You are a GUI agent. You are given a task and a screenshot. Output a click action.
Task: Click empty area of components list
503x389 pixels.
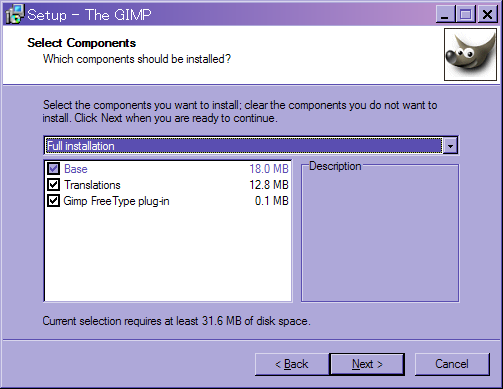point(168,255)
